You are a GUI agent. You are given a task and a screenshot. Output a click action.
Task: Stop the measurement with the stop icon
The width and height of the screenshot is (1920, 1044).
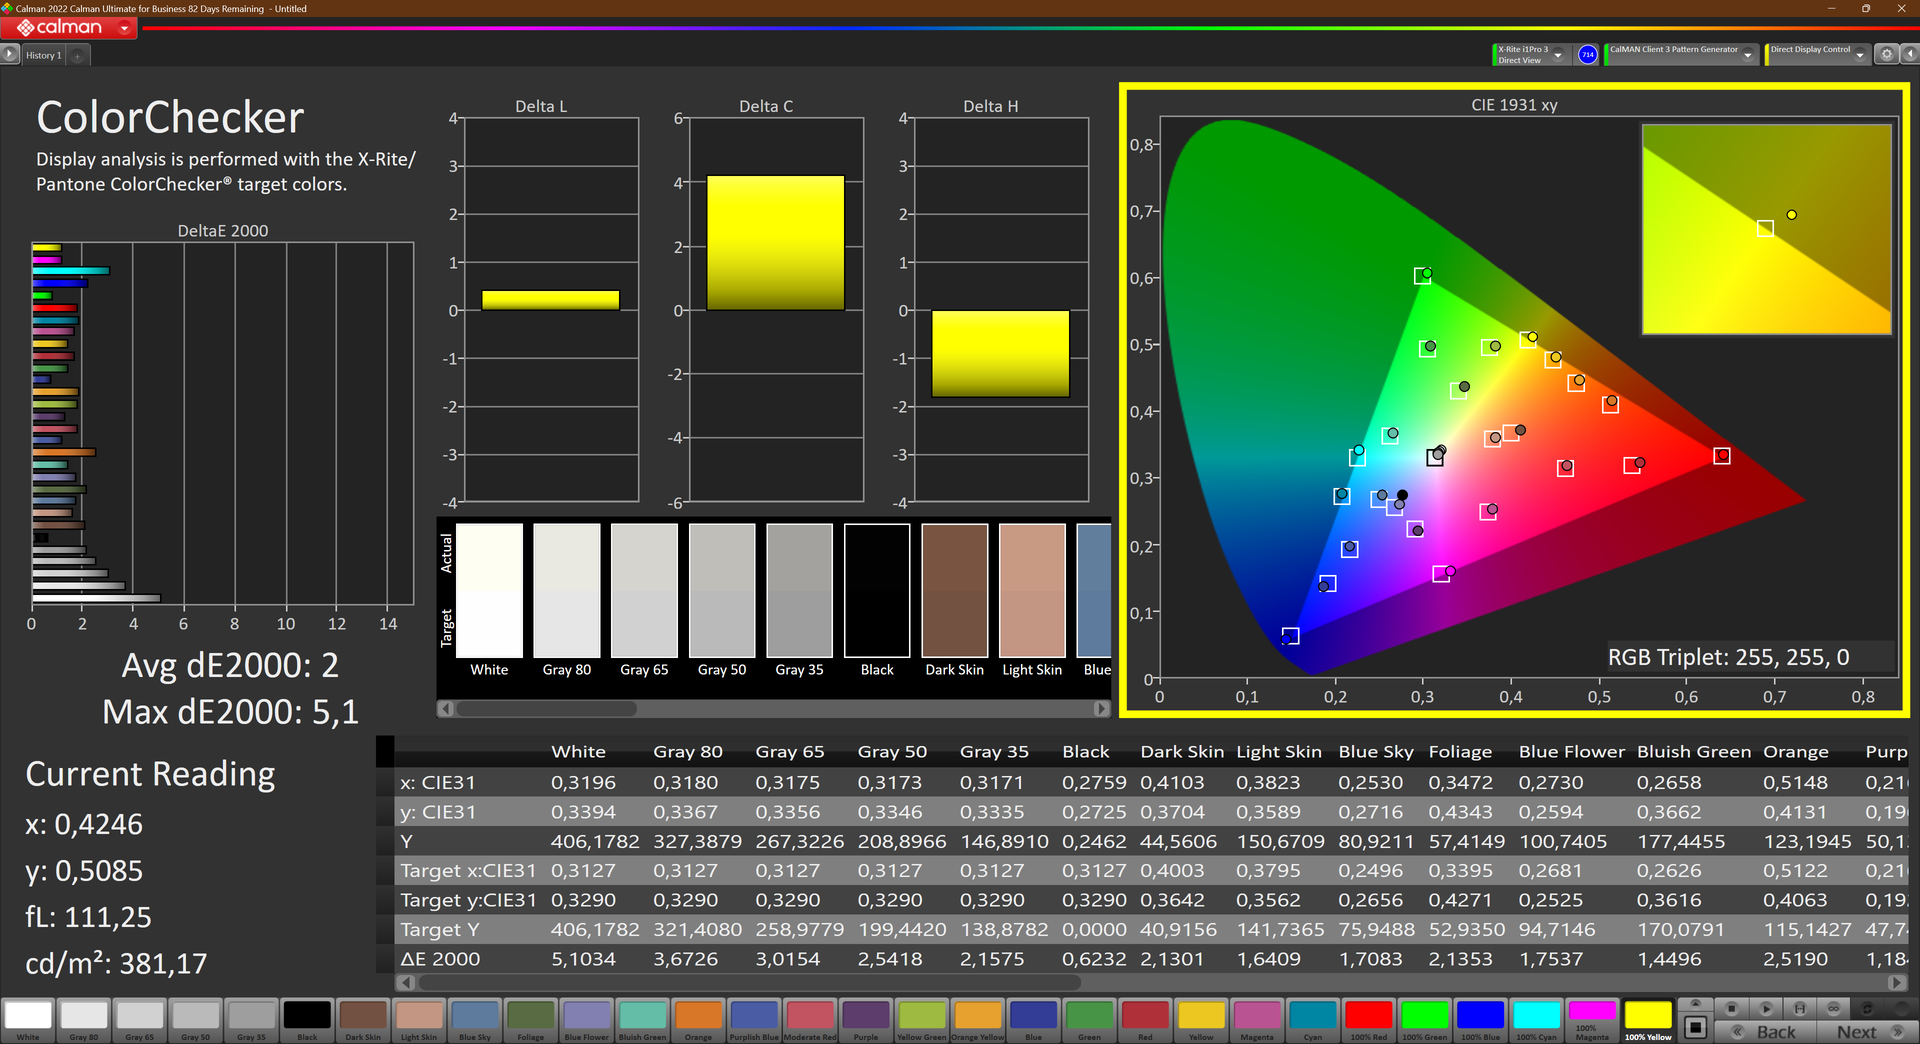pyautogui.click(x=1732, y=1008)
